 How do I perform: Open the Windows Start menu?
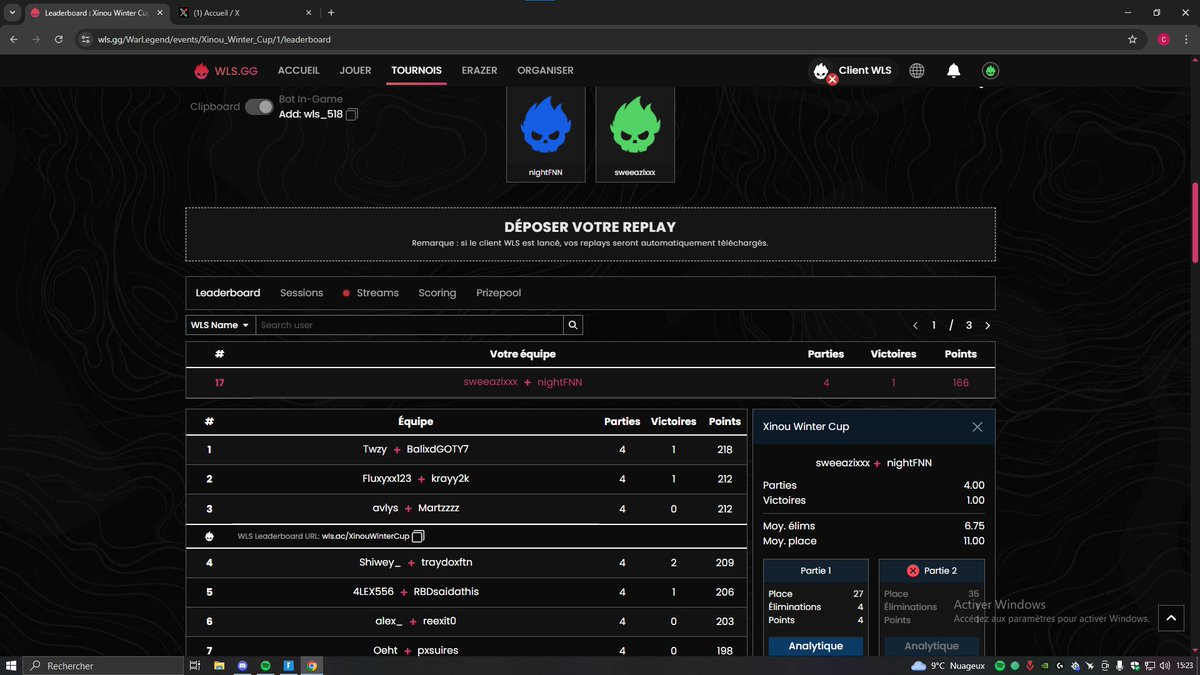12,665
